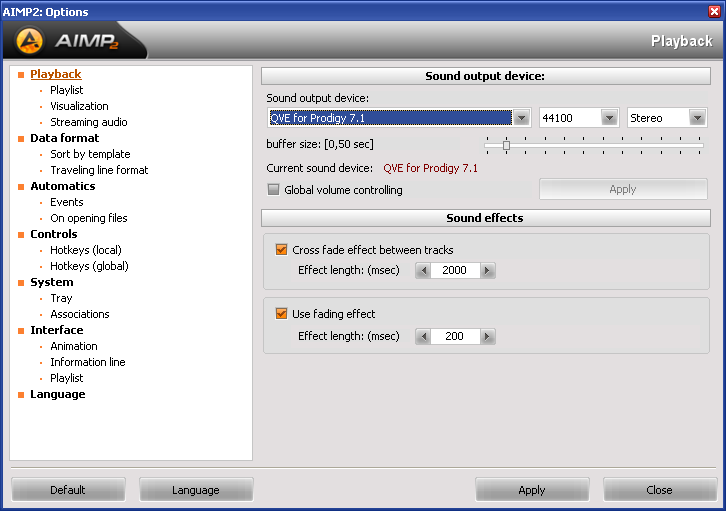Open Information line settings
The width and height of the screenshot is (726, 511).
(x=88, y=362)
